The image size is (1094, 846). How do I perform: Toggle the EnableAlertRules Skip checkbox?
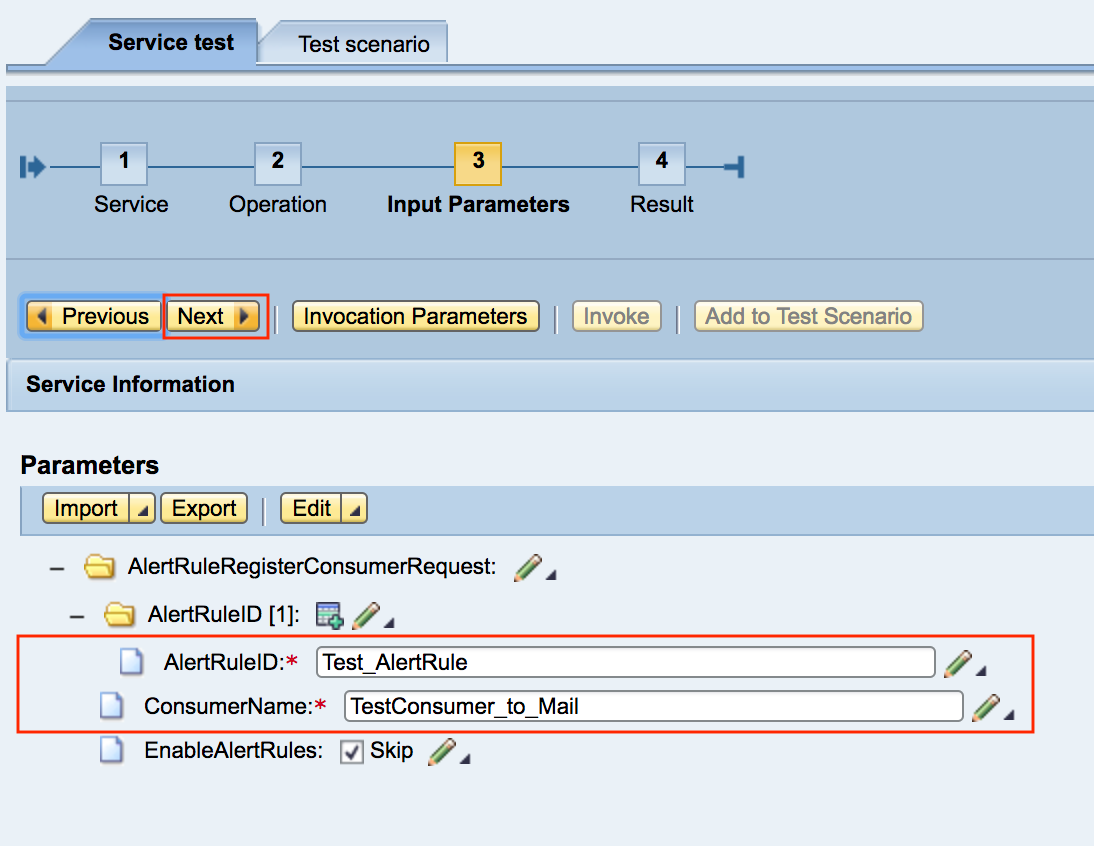click(352, 752)
